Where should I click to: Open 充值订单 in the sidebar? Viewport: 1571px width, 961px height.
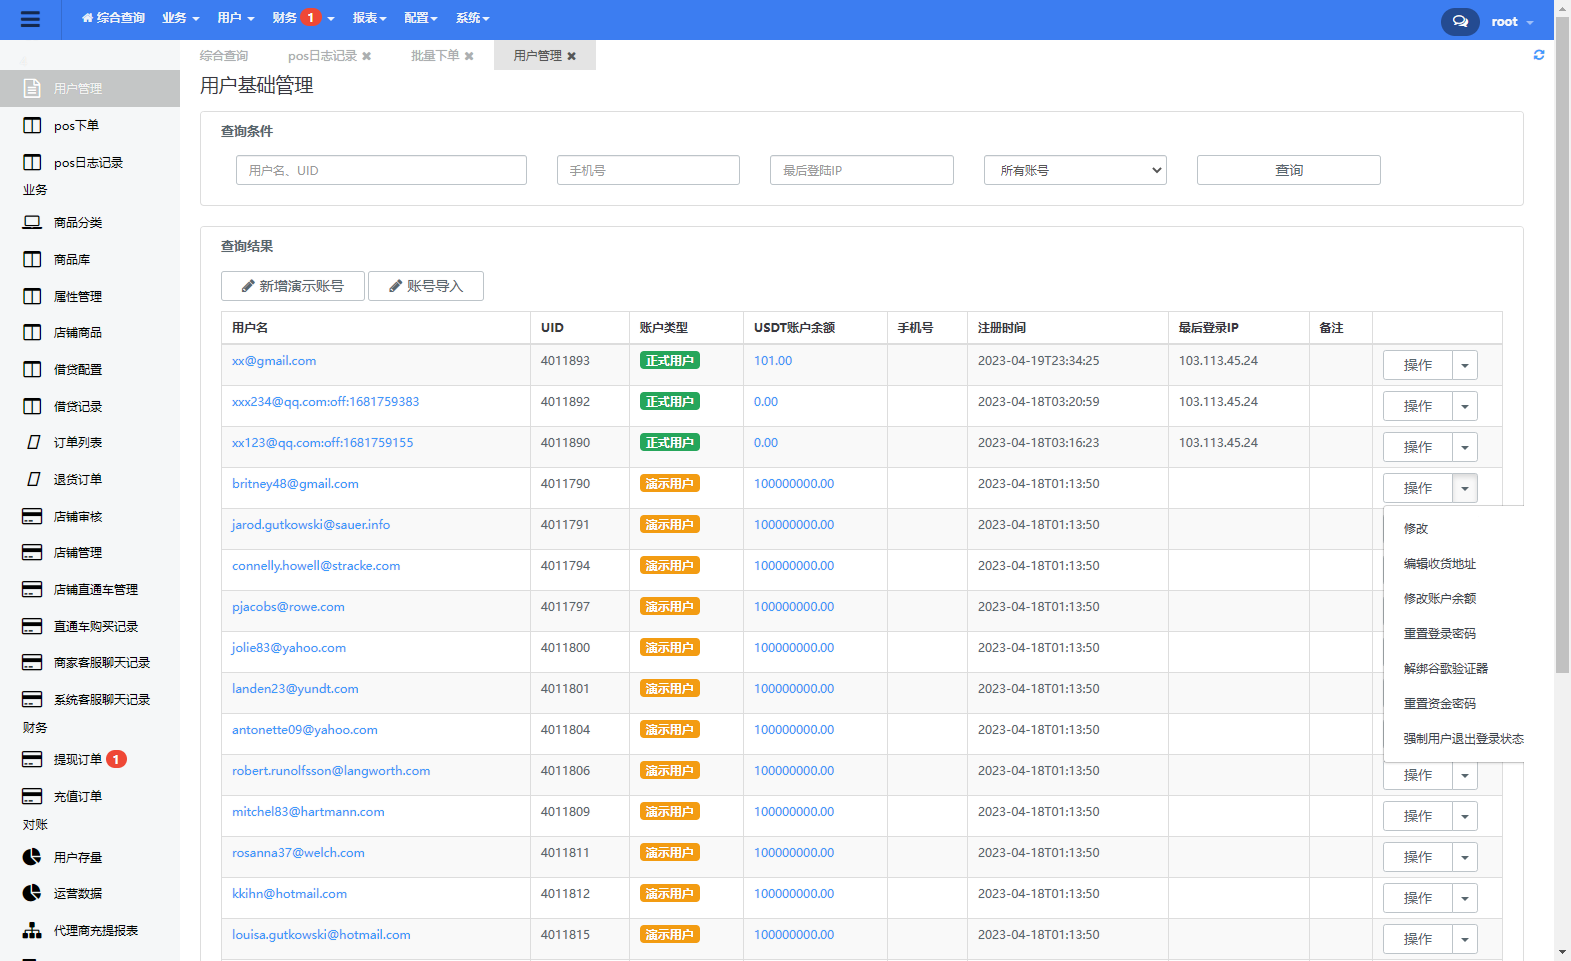(90, 796)
